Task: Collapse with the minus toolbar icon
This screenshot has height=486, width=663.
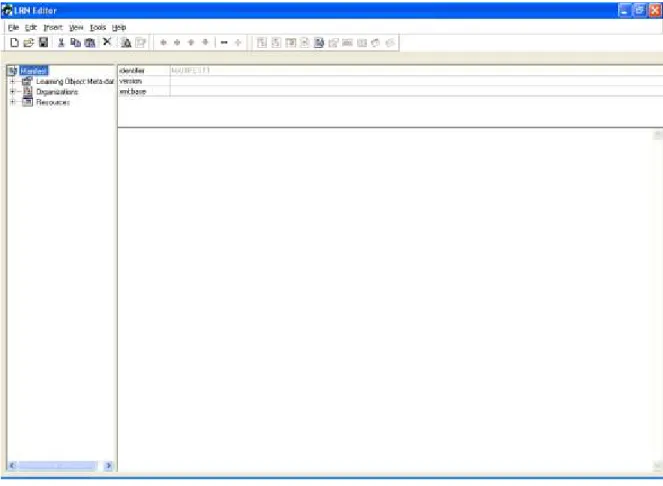Action: pos(224,42)
